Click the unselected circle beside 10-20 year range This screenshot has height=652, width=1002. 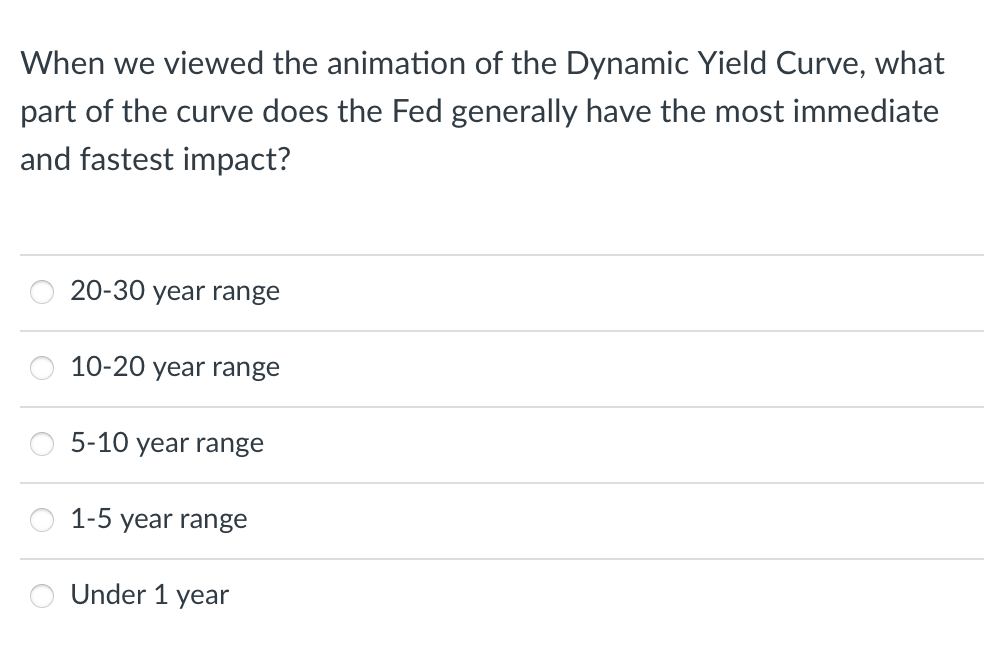tap(41, 367)
